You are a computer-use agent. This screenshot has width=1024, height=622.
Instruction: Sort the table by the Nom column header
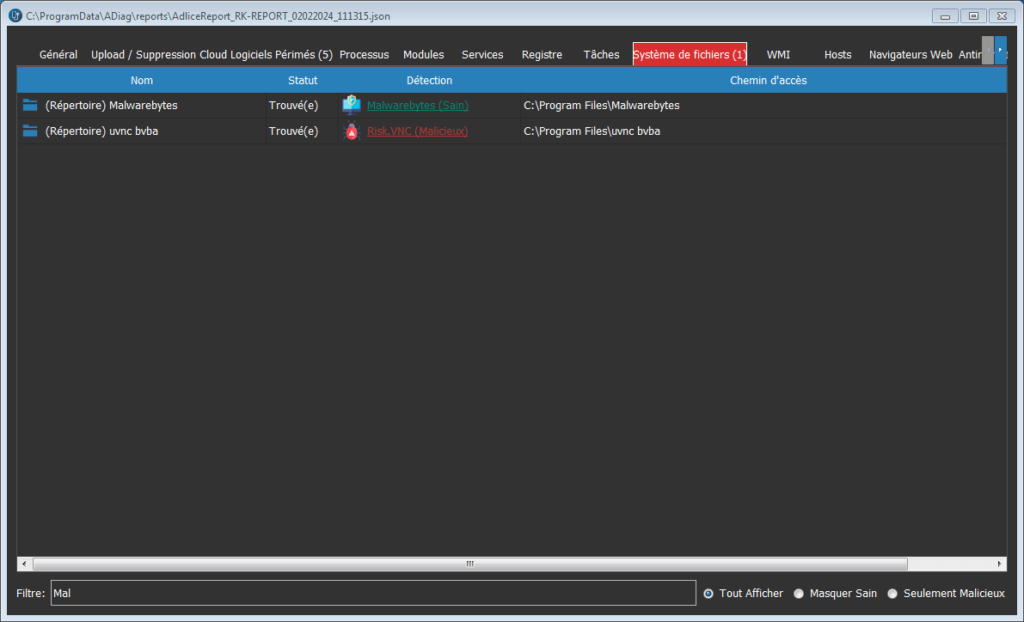point(141,80)
